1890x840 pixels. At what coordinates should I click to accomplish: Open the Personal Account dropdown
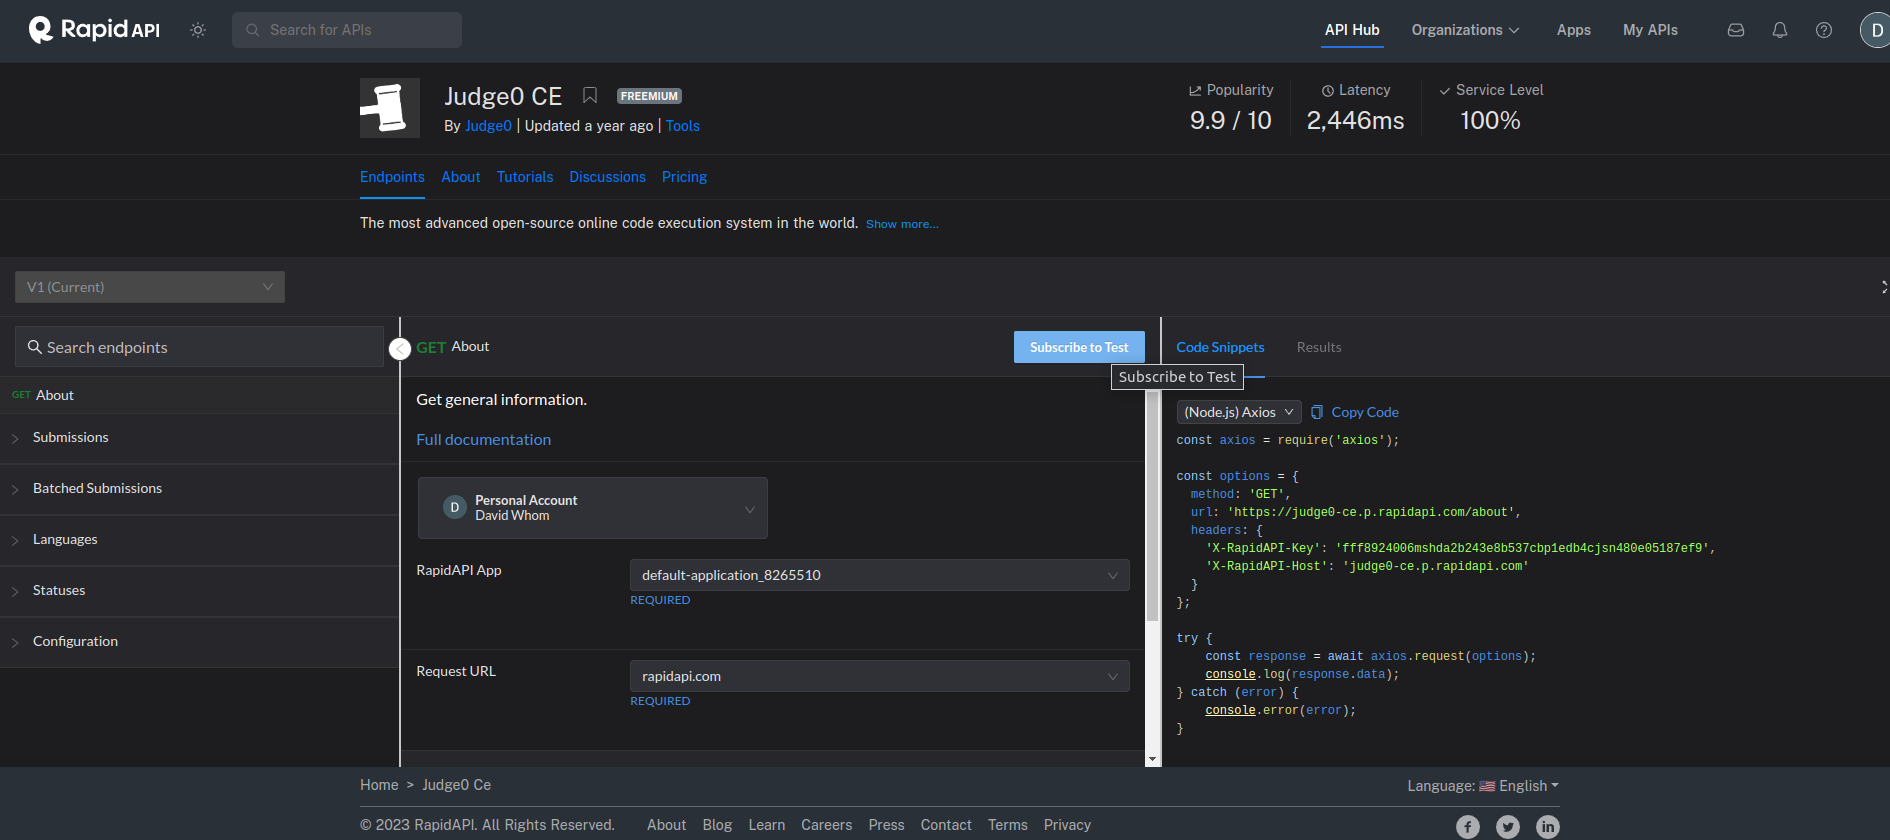coord(593,508)
